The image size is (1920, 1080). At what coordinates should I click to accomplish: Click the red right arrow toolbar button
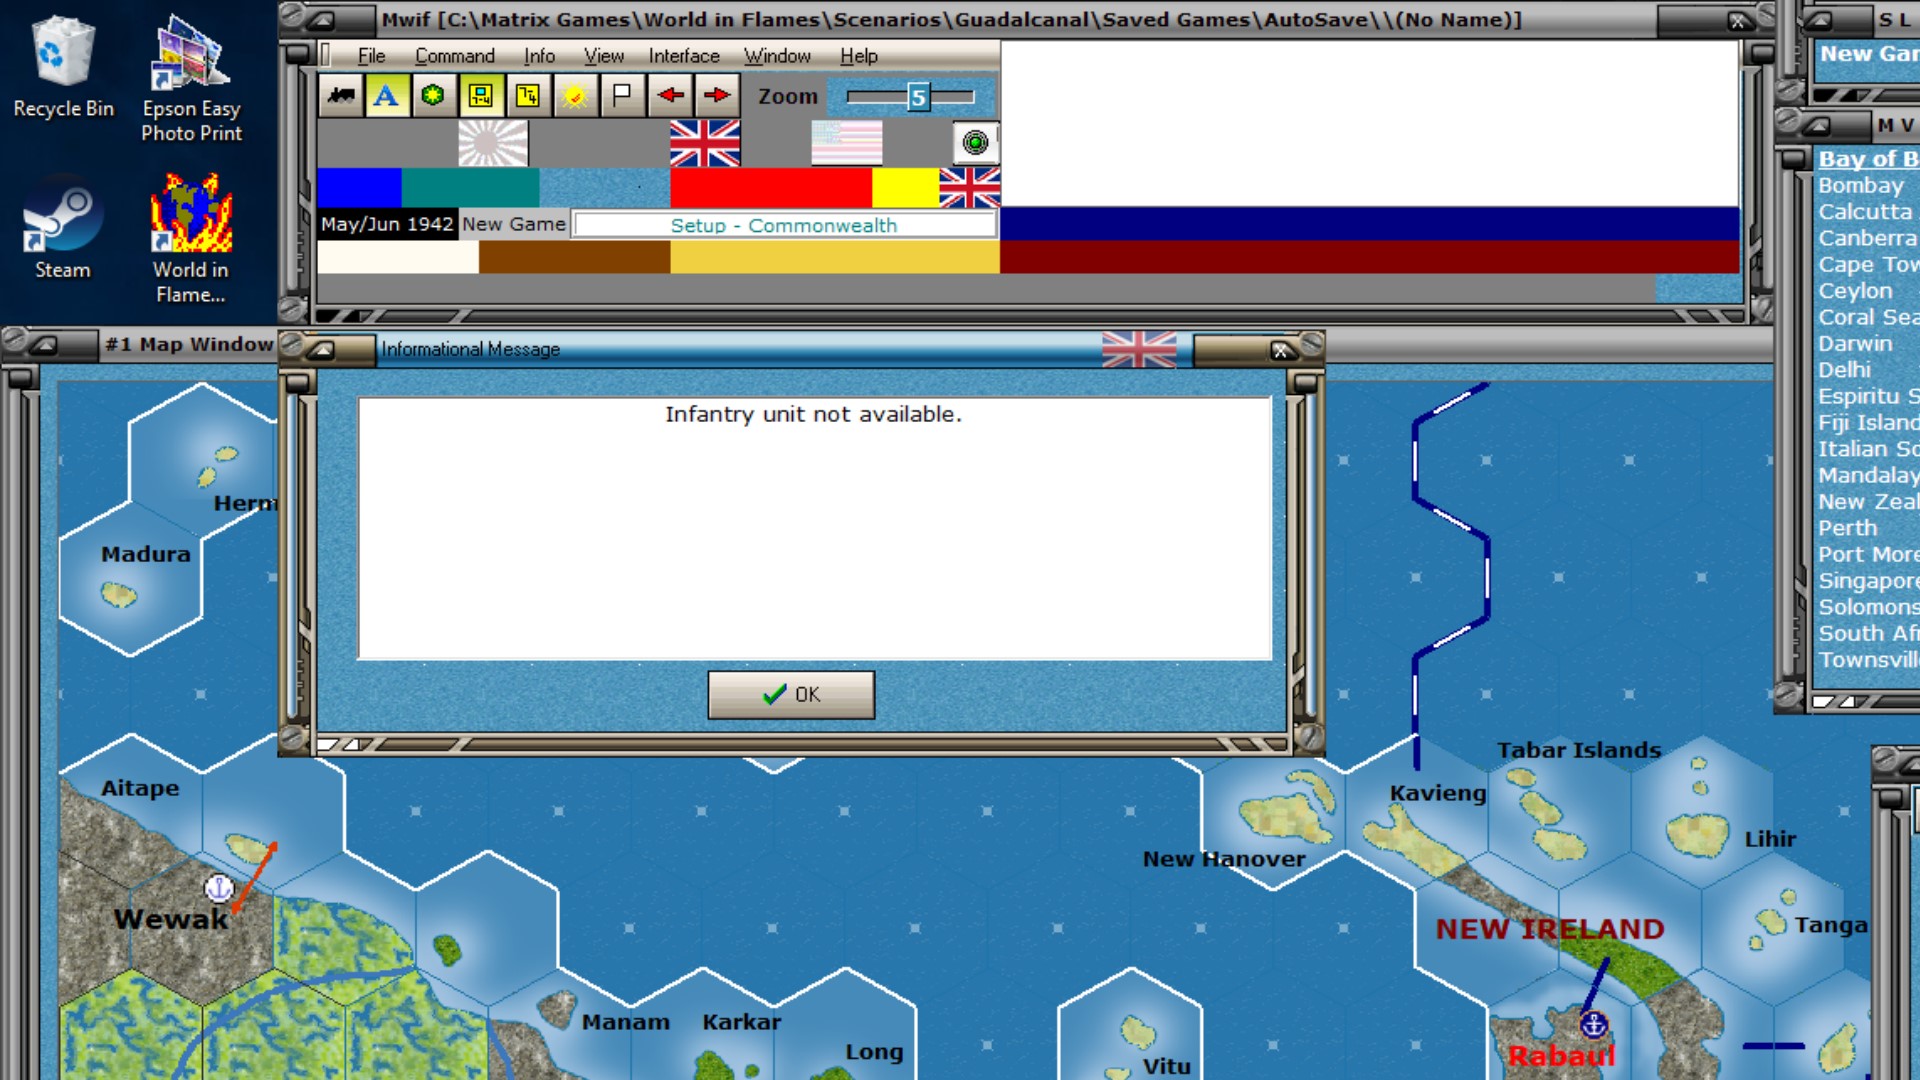click(x=717, y=96)
